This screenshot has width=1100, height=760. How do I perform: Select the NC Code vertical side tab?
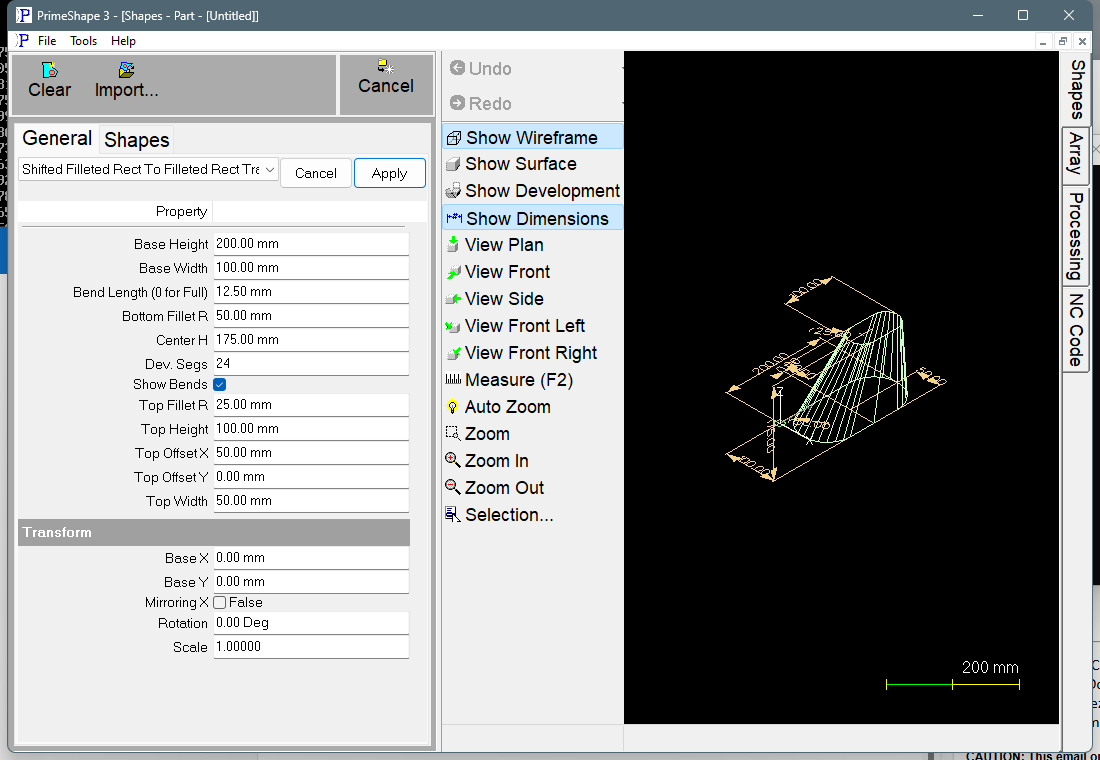1076,330
